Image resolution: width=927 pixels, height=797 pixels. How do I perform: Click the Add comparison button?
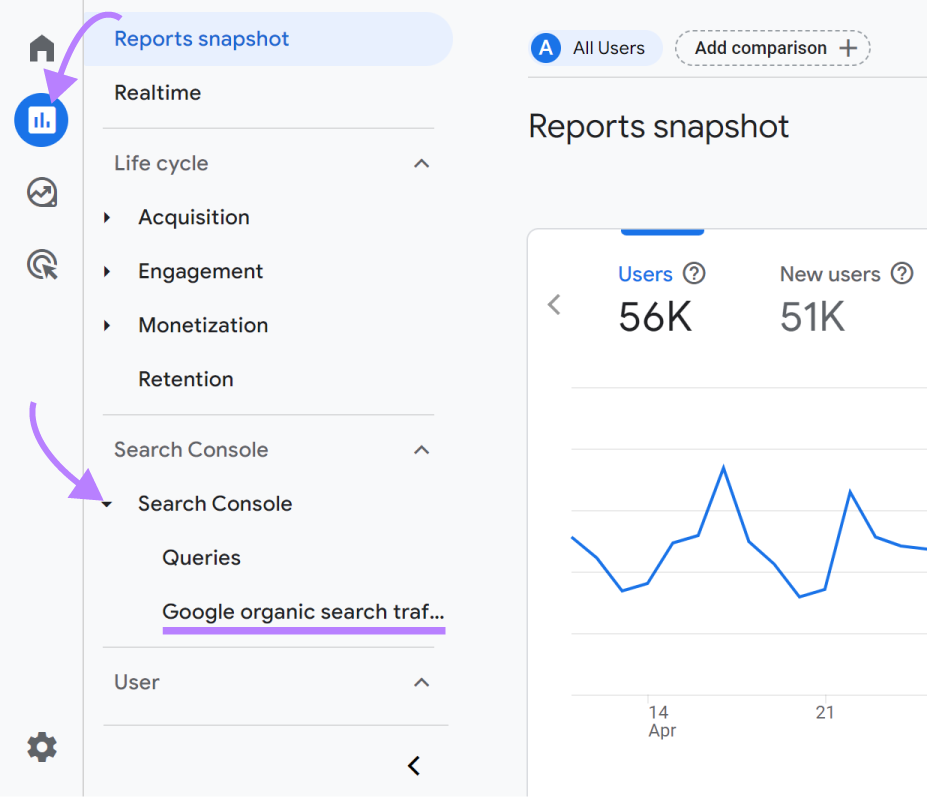coord(772,47)
